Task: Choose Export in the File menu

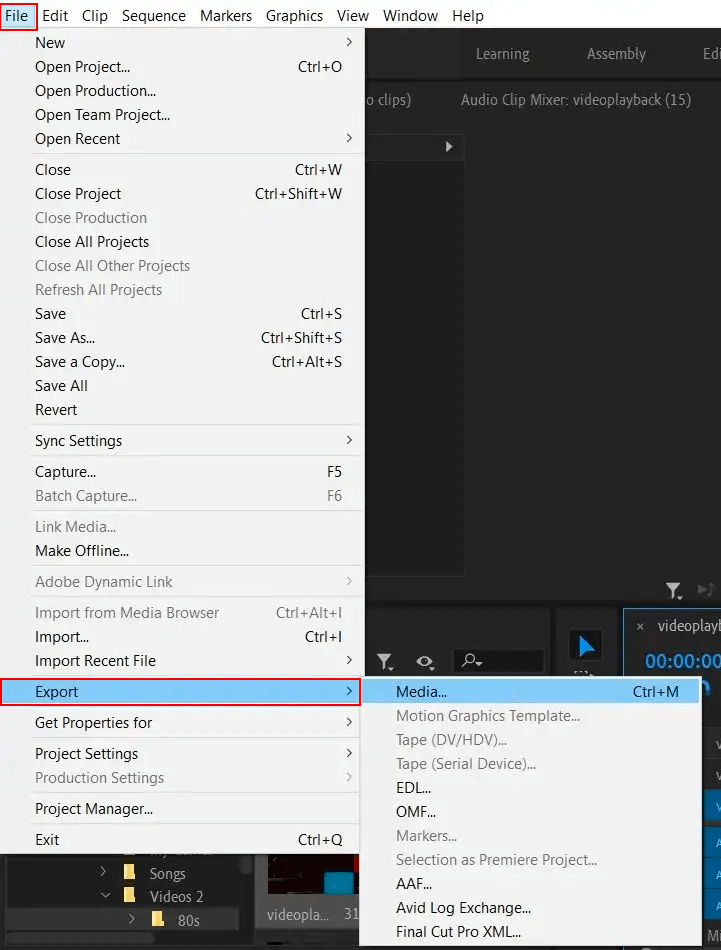Action: [x=181, y=691]
